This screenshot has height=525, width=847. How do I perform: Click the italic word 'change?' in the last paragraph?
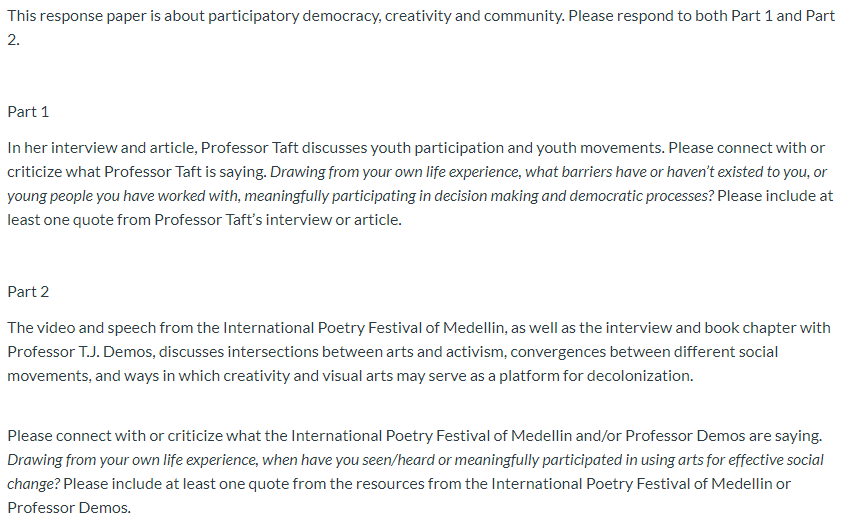[x=33, y=484]
